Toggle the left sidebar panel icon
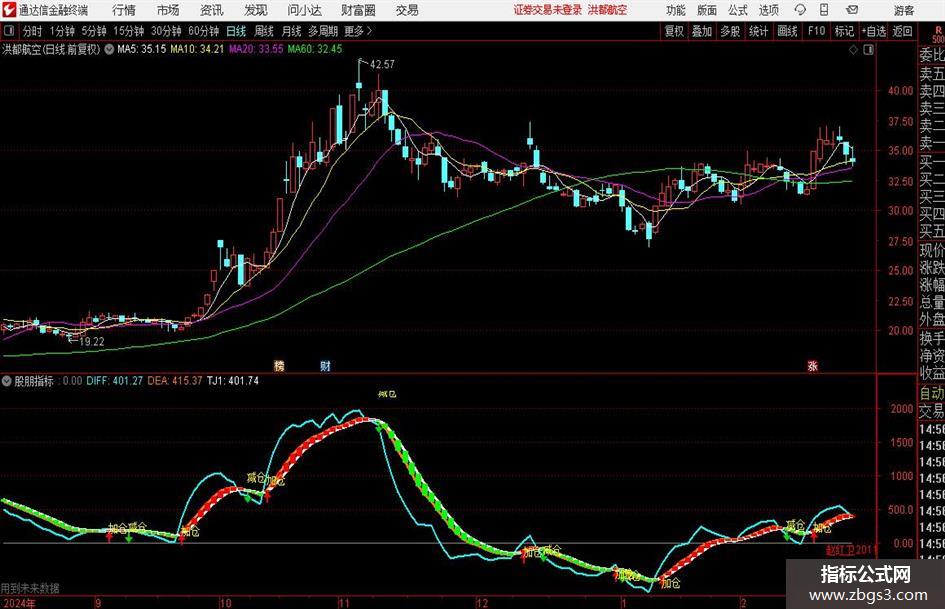The width and height of the screenshot is (945, 609). click(8, 31)
